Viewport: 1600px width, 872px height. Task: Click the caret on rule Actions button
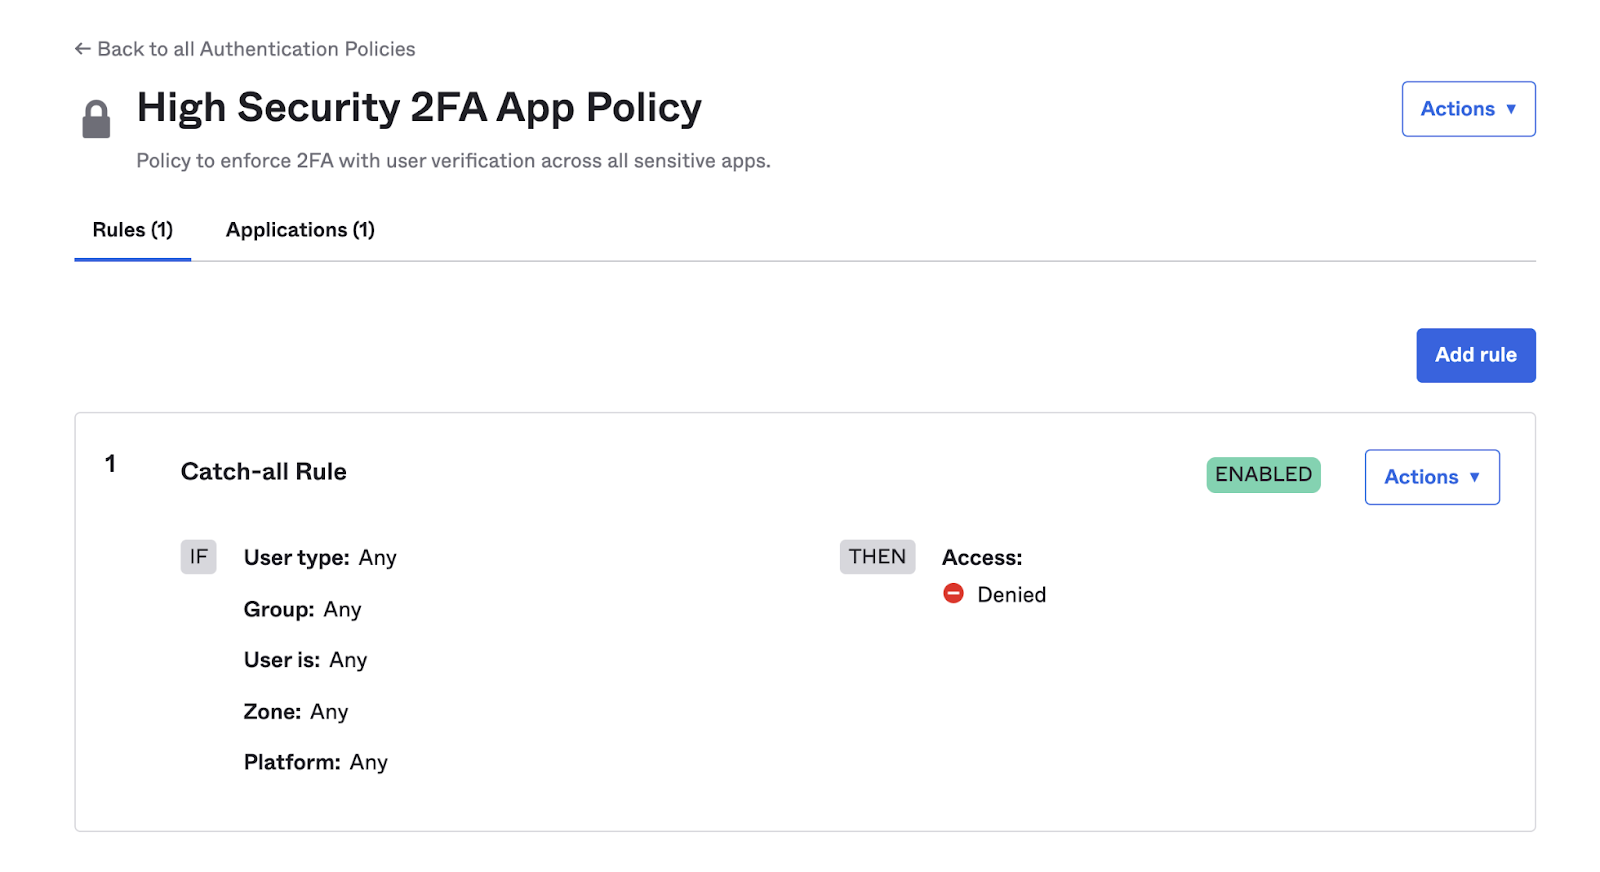pyautogui.click(x=1475, y=477)
